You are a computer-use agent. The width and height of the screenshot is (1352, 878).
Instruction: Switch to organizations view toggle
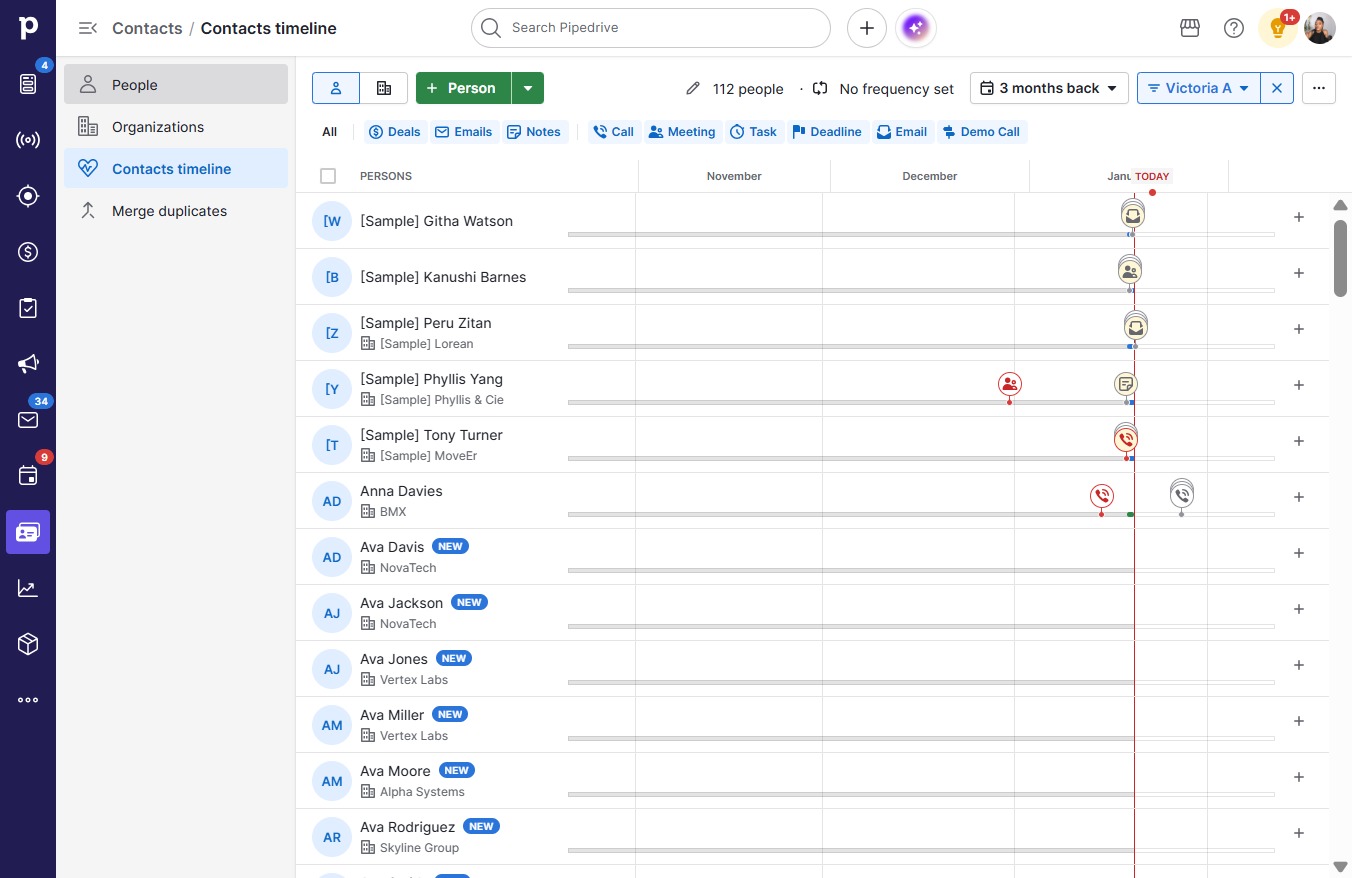coord(384,88)
